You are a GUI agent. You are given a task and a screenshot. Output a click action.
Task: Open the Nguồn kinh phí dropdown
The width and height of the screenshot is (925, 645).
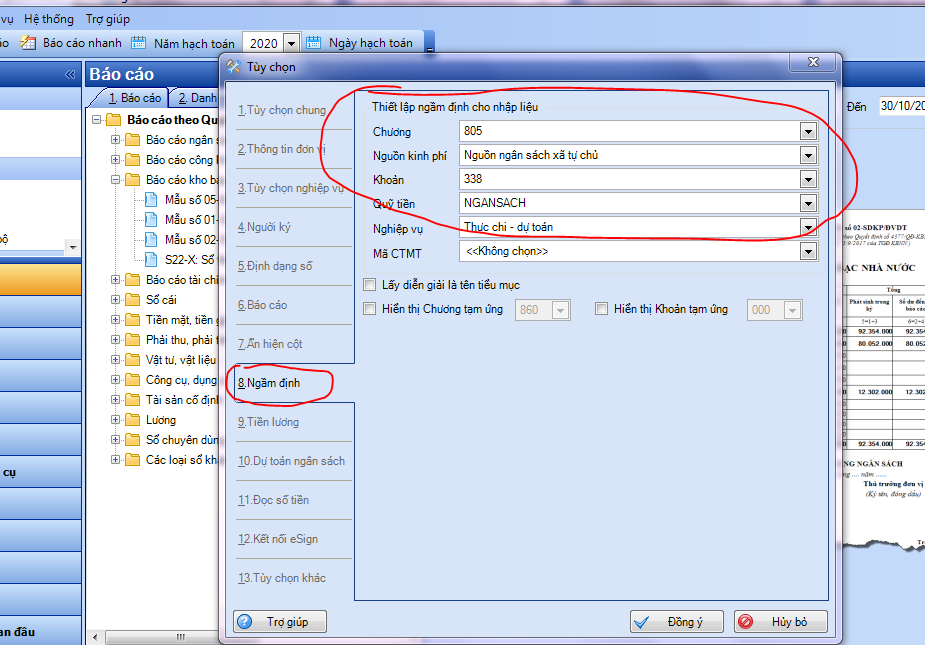[x=808, y=156]
